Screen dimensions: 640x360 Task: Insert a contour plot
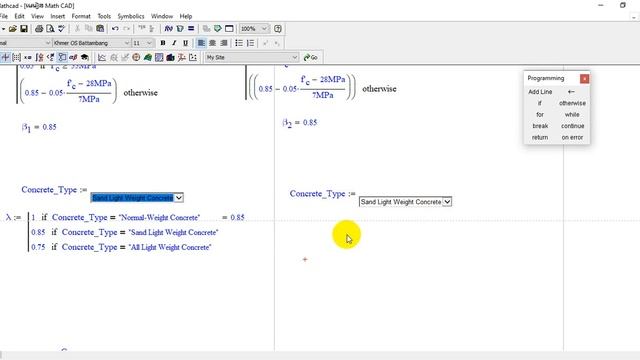click(159, 58)
